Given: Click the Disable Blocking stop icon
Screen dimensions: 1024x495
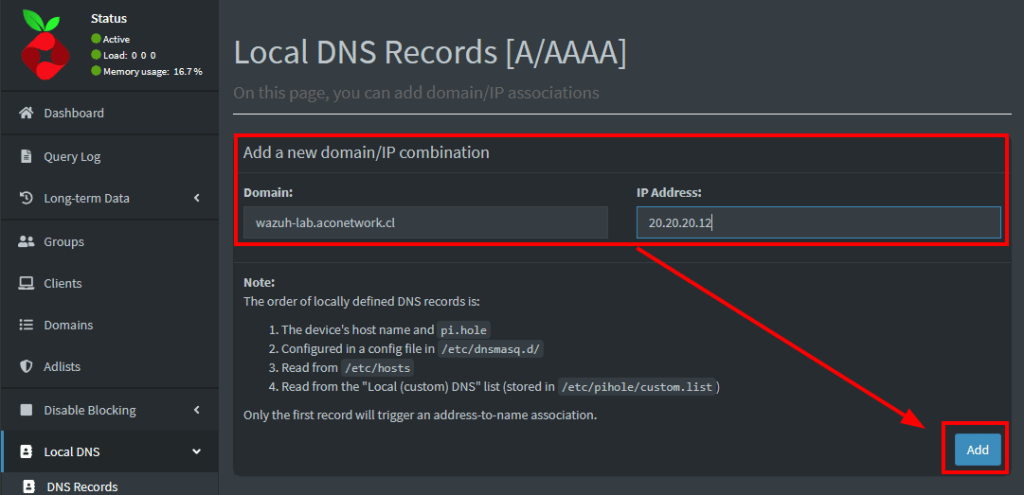Looking at the screenshot, I should tap(27, 410).
